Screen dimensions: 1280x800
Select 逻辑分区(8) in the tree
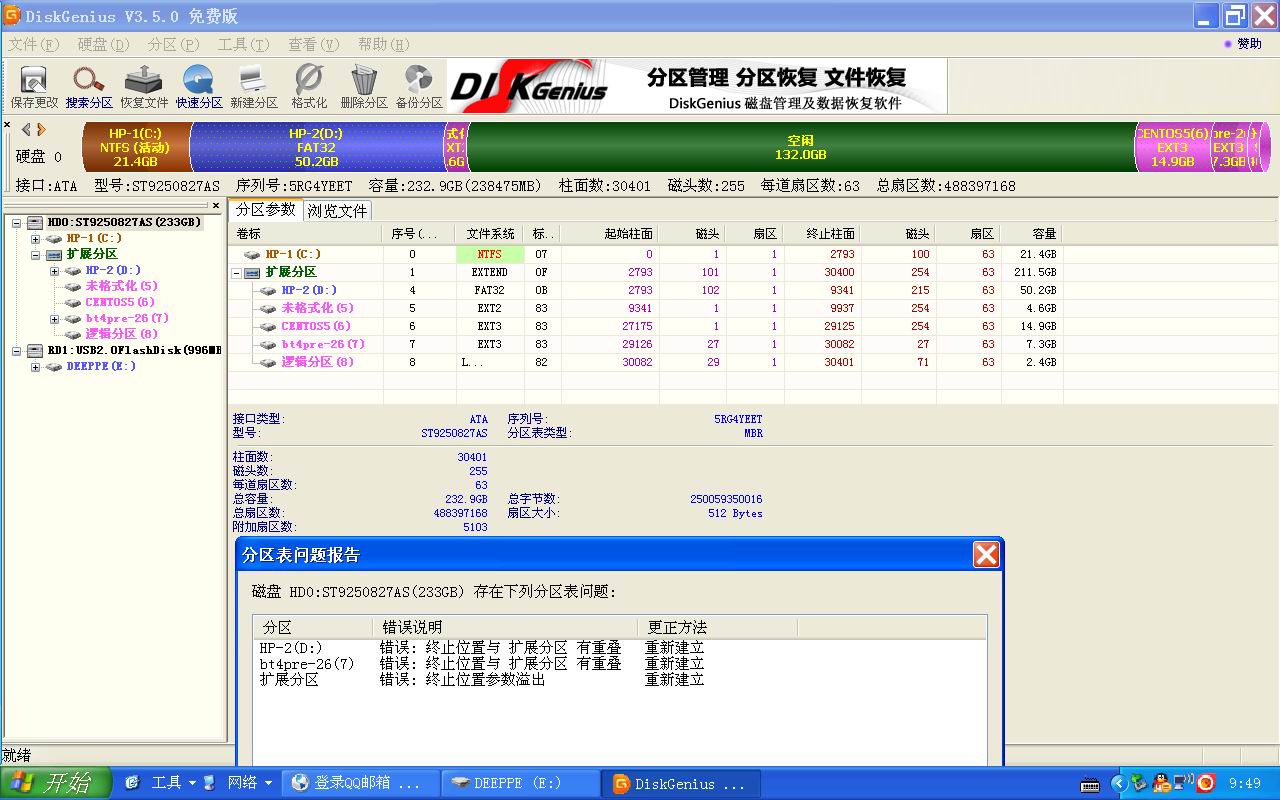121,334
